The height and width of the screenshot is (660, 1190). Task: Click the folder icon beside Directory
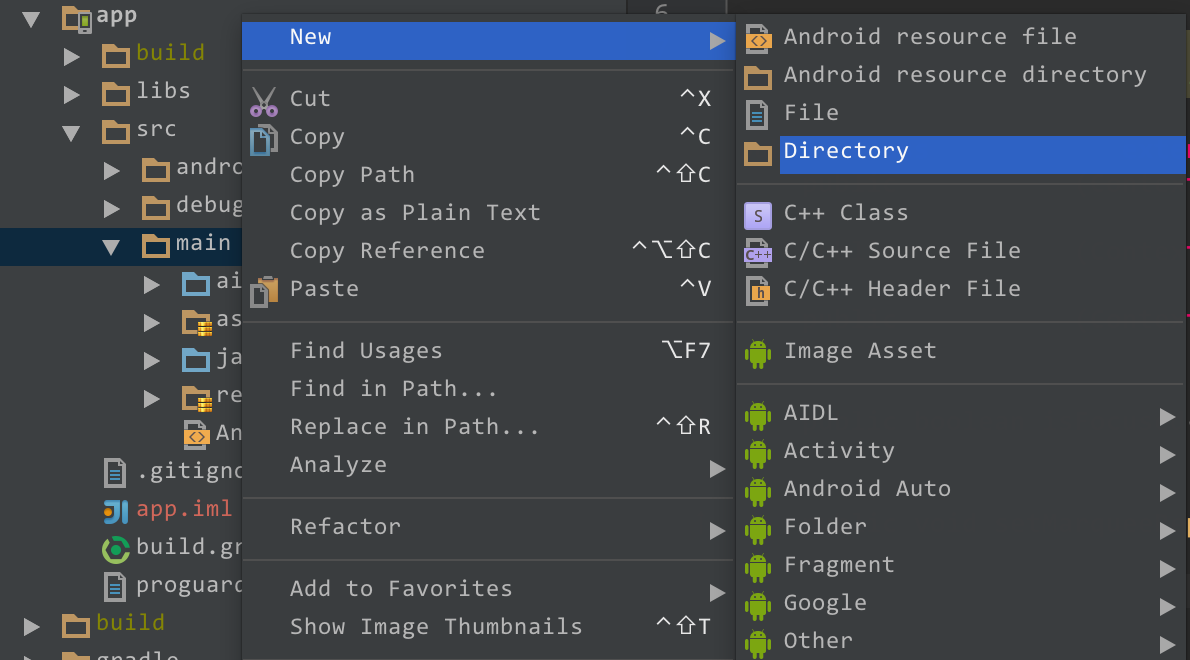(x=757, y=153)
